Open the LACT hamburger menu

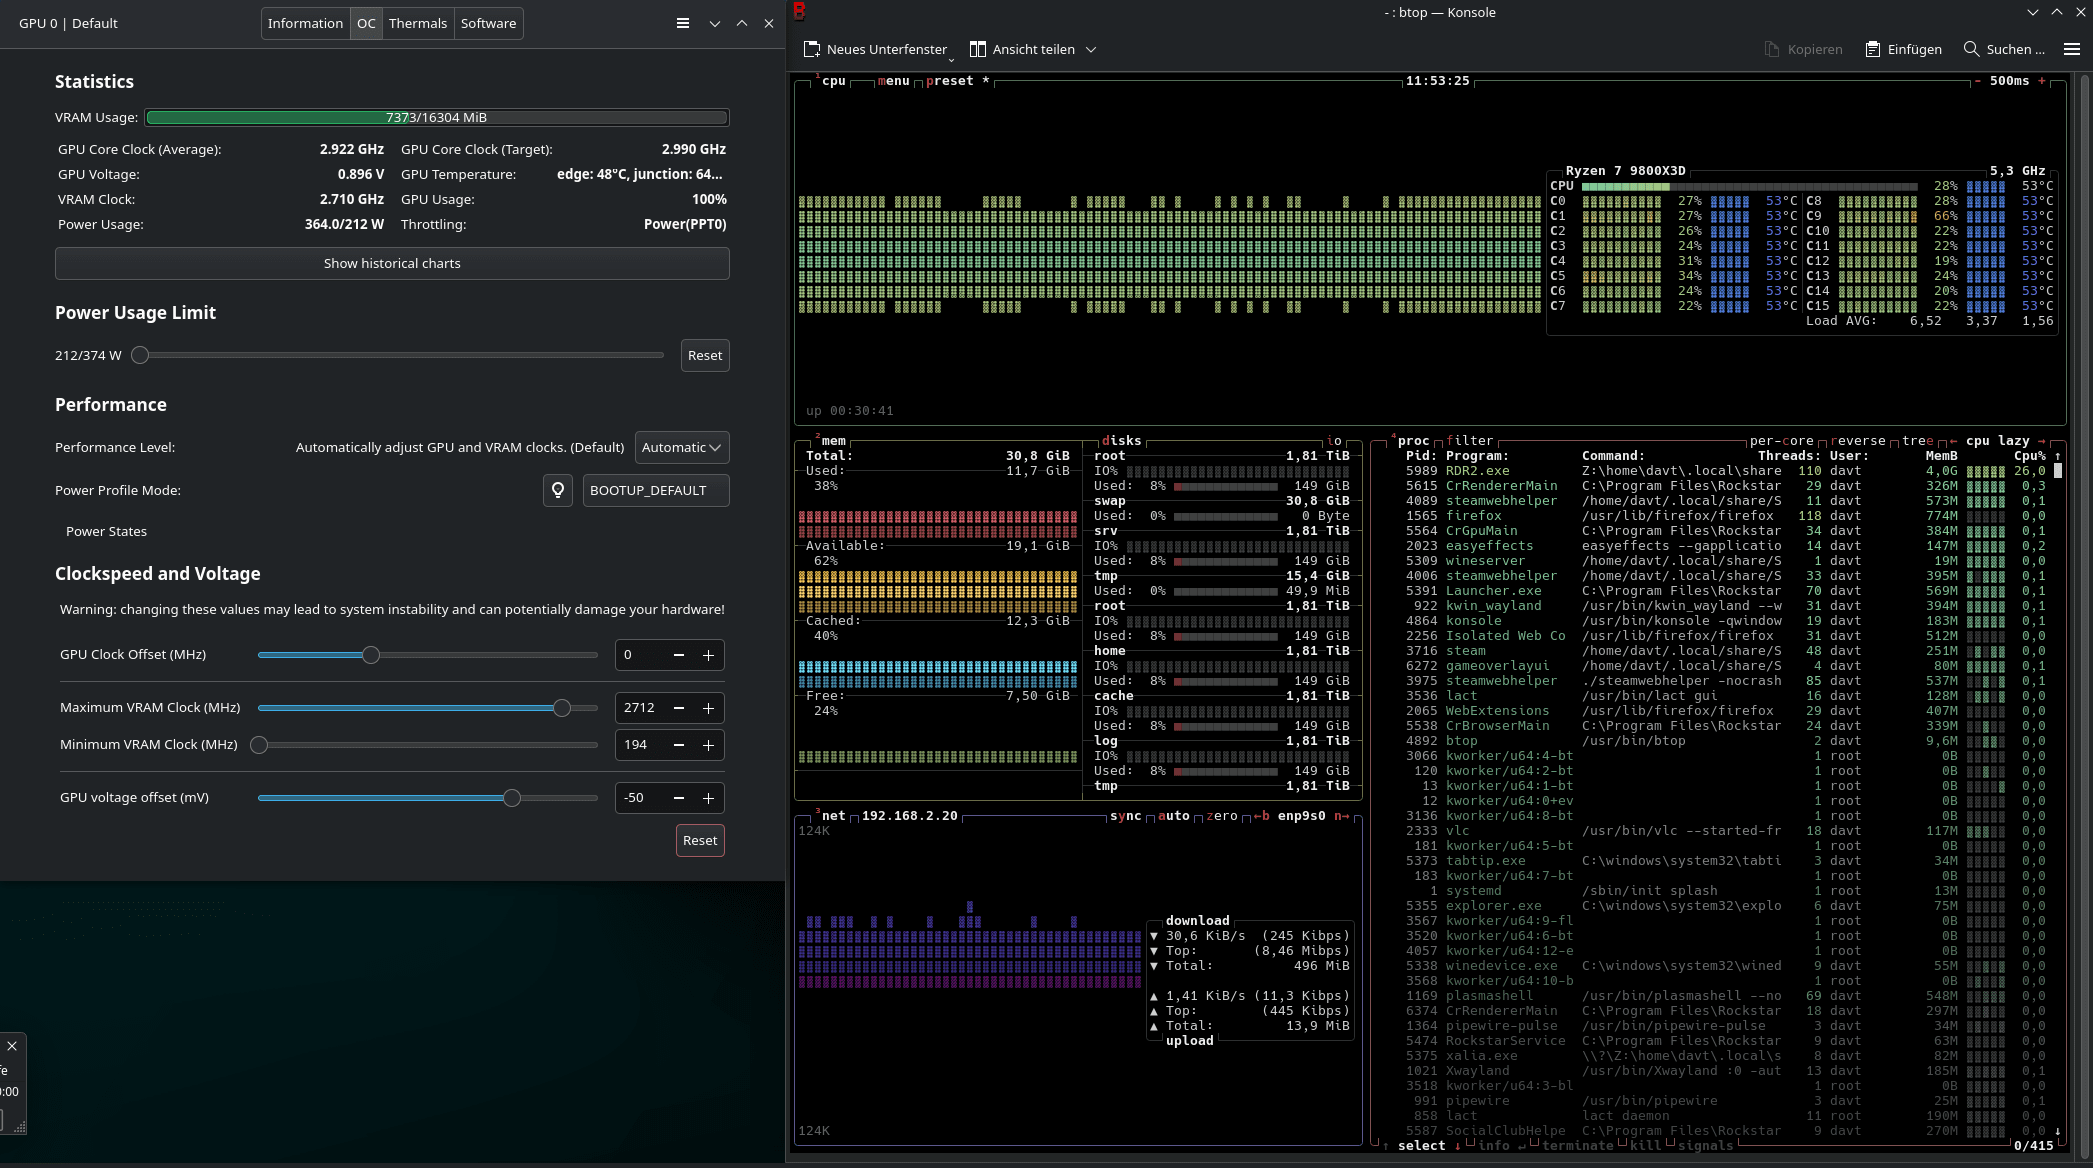pos(683,23)
